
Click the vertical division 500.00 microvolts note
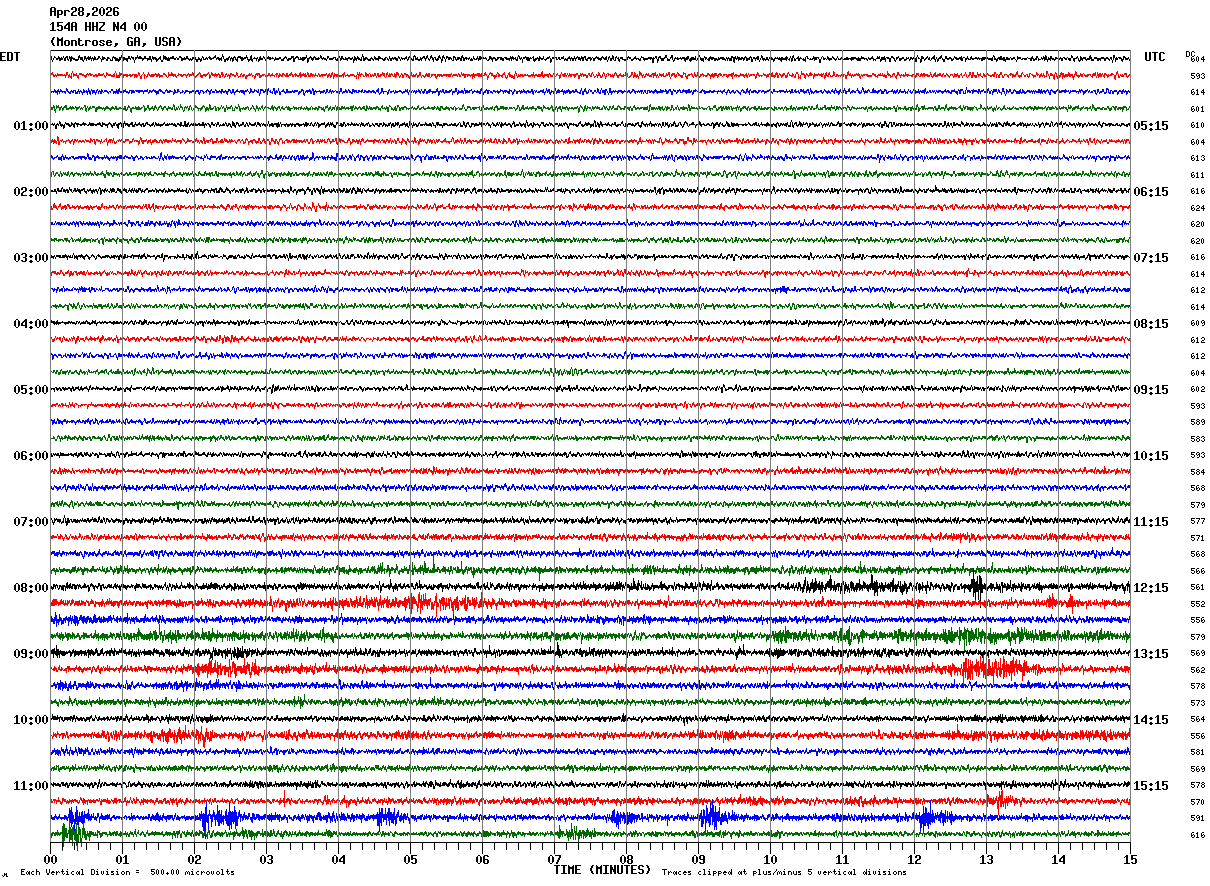128,873
